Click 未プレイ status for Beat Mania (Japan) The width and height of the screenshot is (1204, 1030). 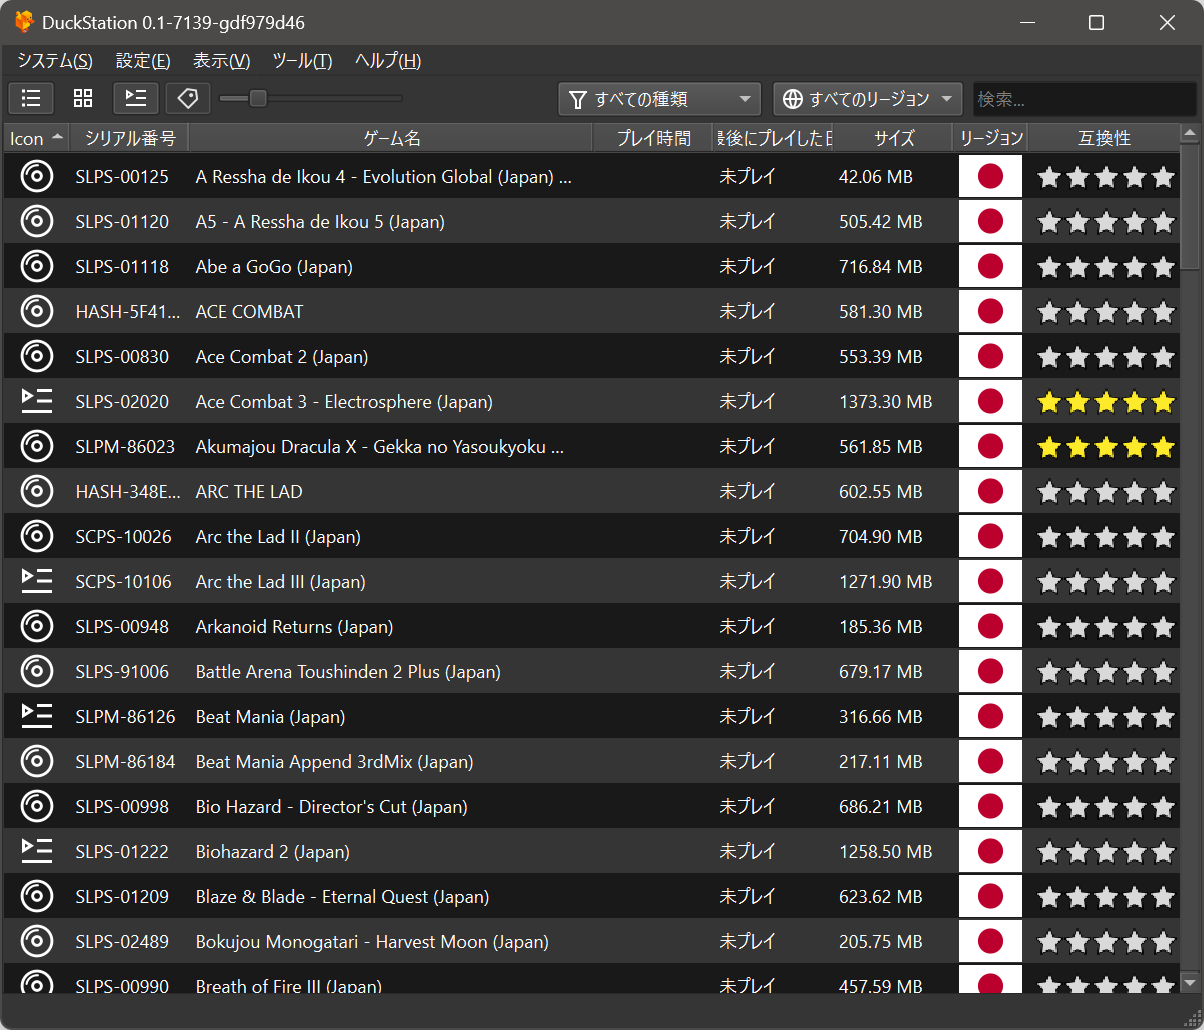point(748,717)
